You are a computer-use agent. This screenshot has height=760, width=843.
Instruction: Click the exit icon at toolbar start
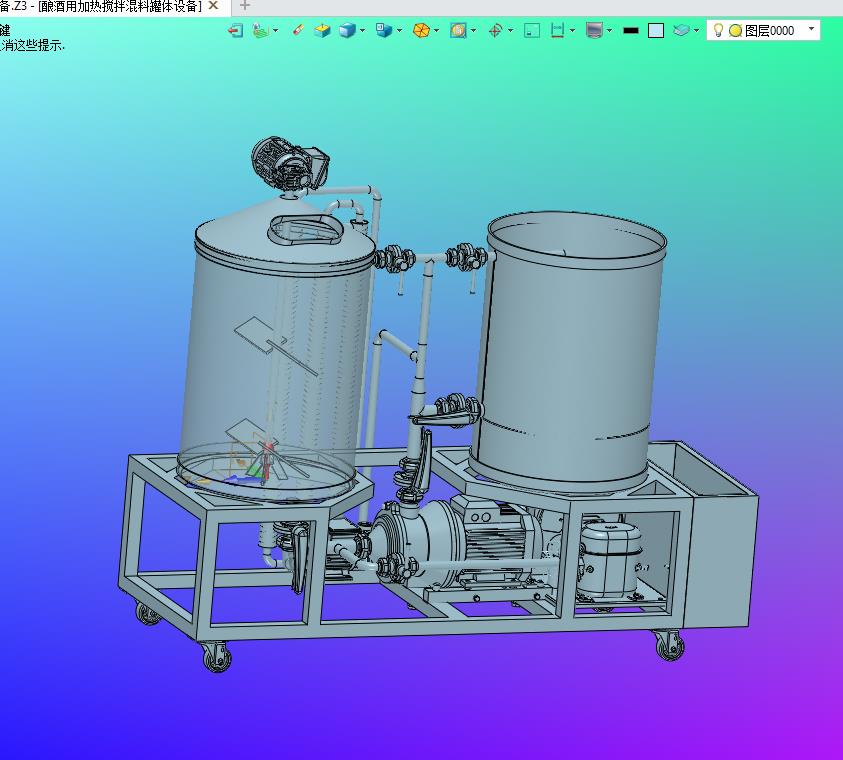pos(235,30)
